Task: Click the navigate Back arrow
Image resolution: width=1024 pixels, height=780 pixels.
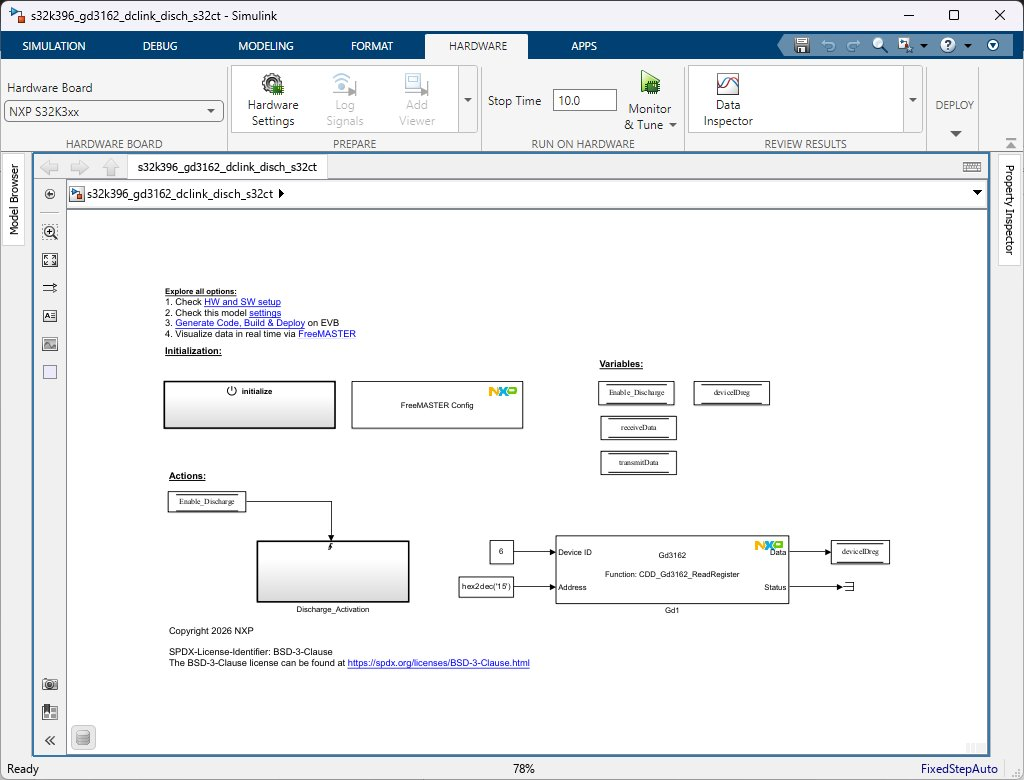Action: click(x=50, y=167)
